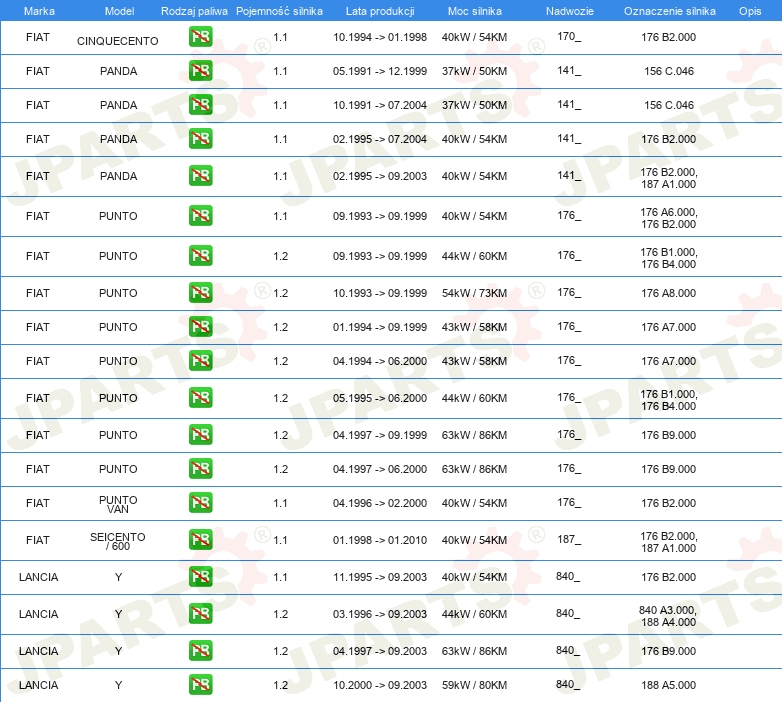The image size is (782, 702).
Task: Click fuel icon for Lancia Y 11.1995 row
Action: click(x=200, y=576)
